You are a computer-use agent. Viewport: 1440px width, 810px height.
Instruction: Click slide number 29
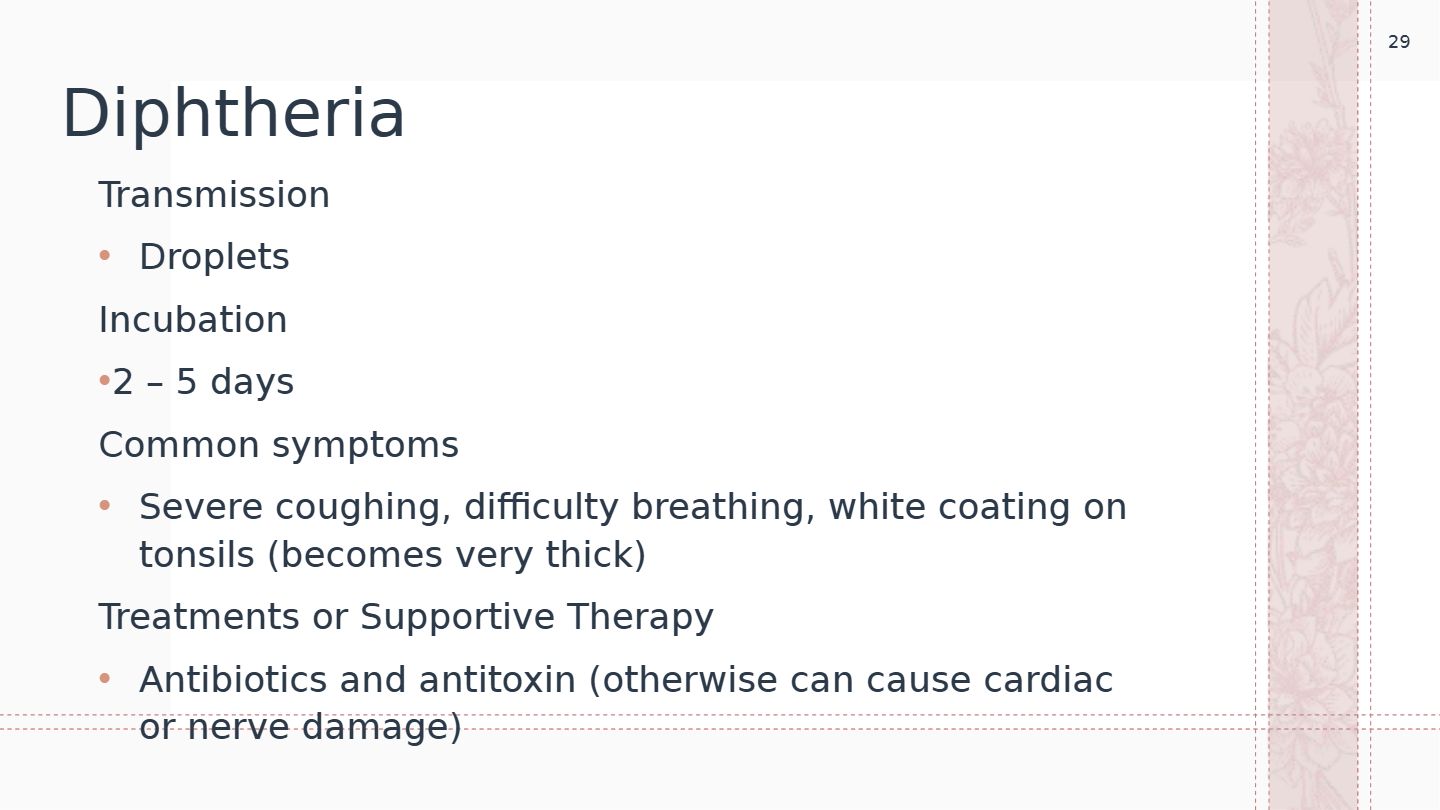pyautogui.click(x=1399, y=42)
